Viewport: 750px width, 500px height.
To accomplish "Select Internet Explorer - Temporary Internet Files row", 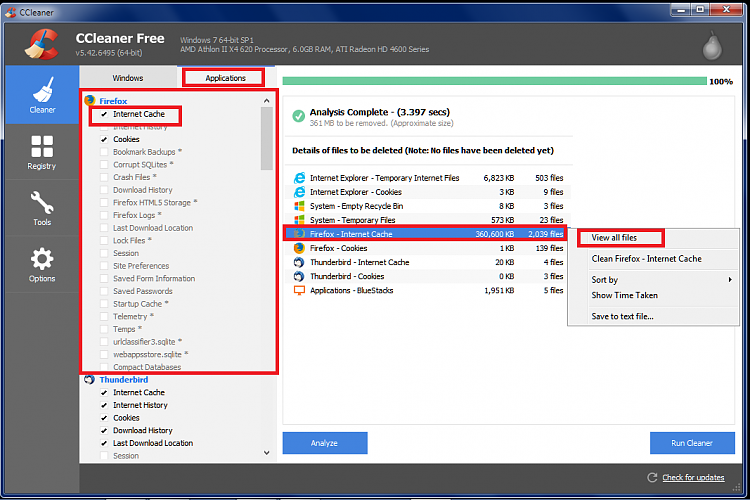I will pyautogui.click(x=429, y=178).
